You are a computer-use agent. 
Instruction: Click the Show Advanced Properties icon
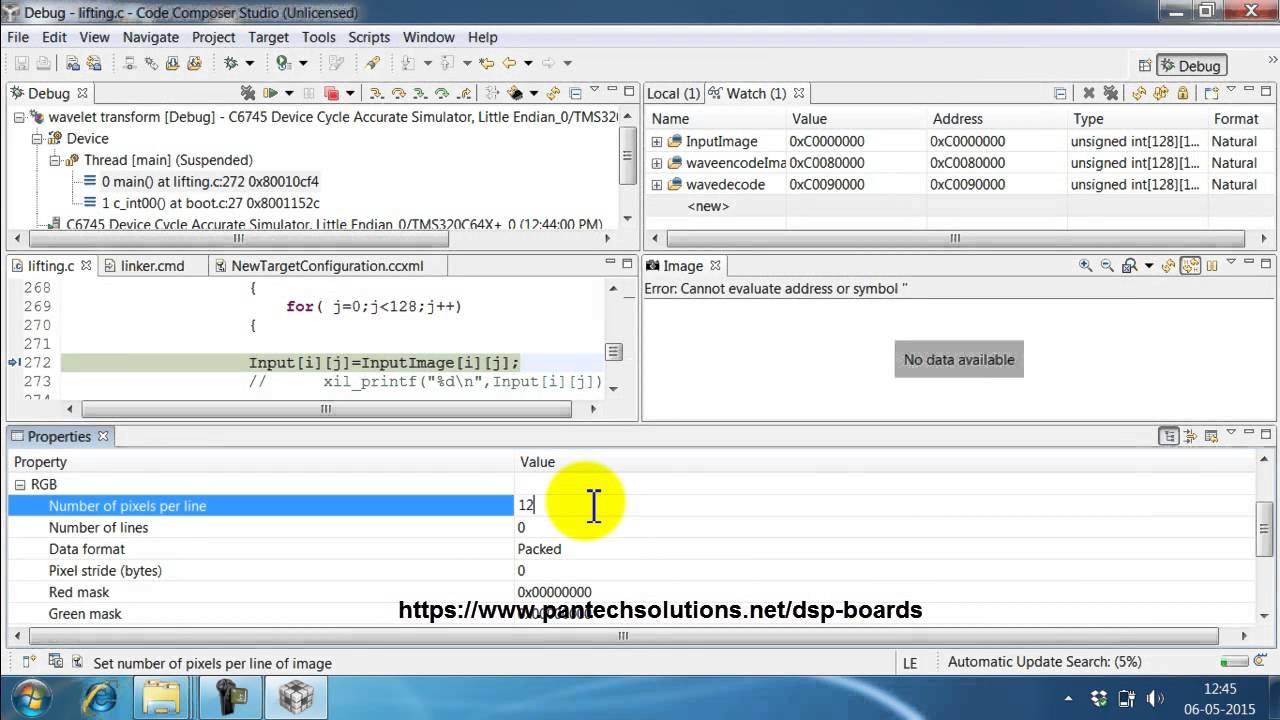[1190, 436]
